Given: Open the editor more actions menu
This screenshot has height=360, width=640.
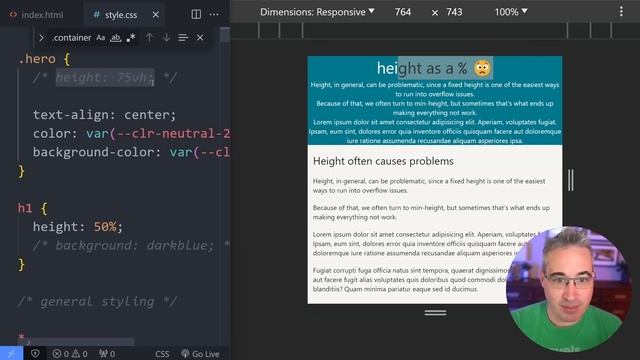Looking at the screenshot, I should point(214,14).
